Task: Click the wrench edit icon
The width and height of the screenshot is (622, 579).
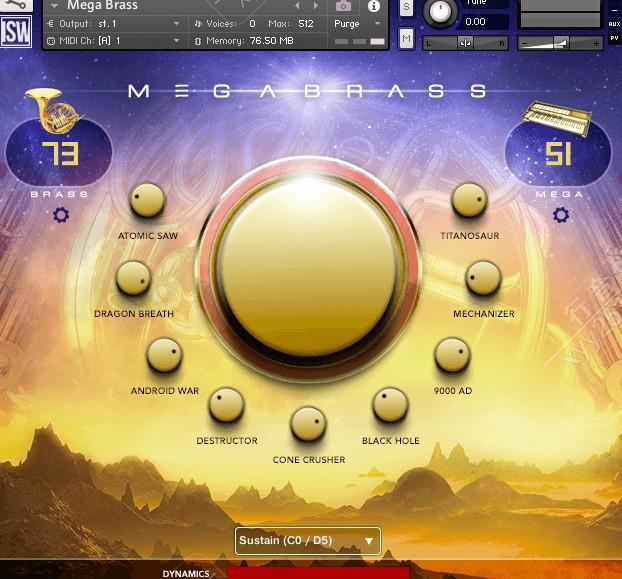Action: point(15,4)
